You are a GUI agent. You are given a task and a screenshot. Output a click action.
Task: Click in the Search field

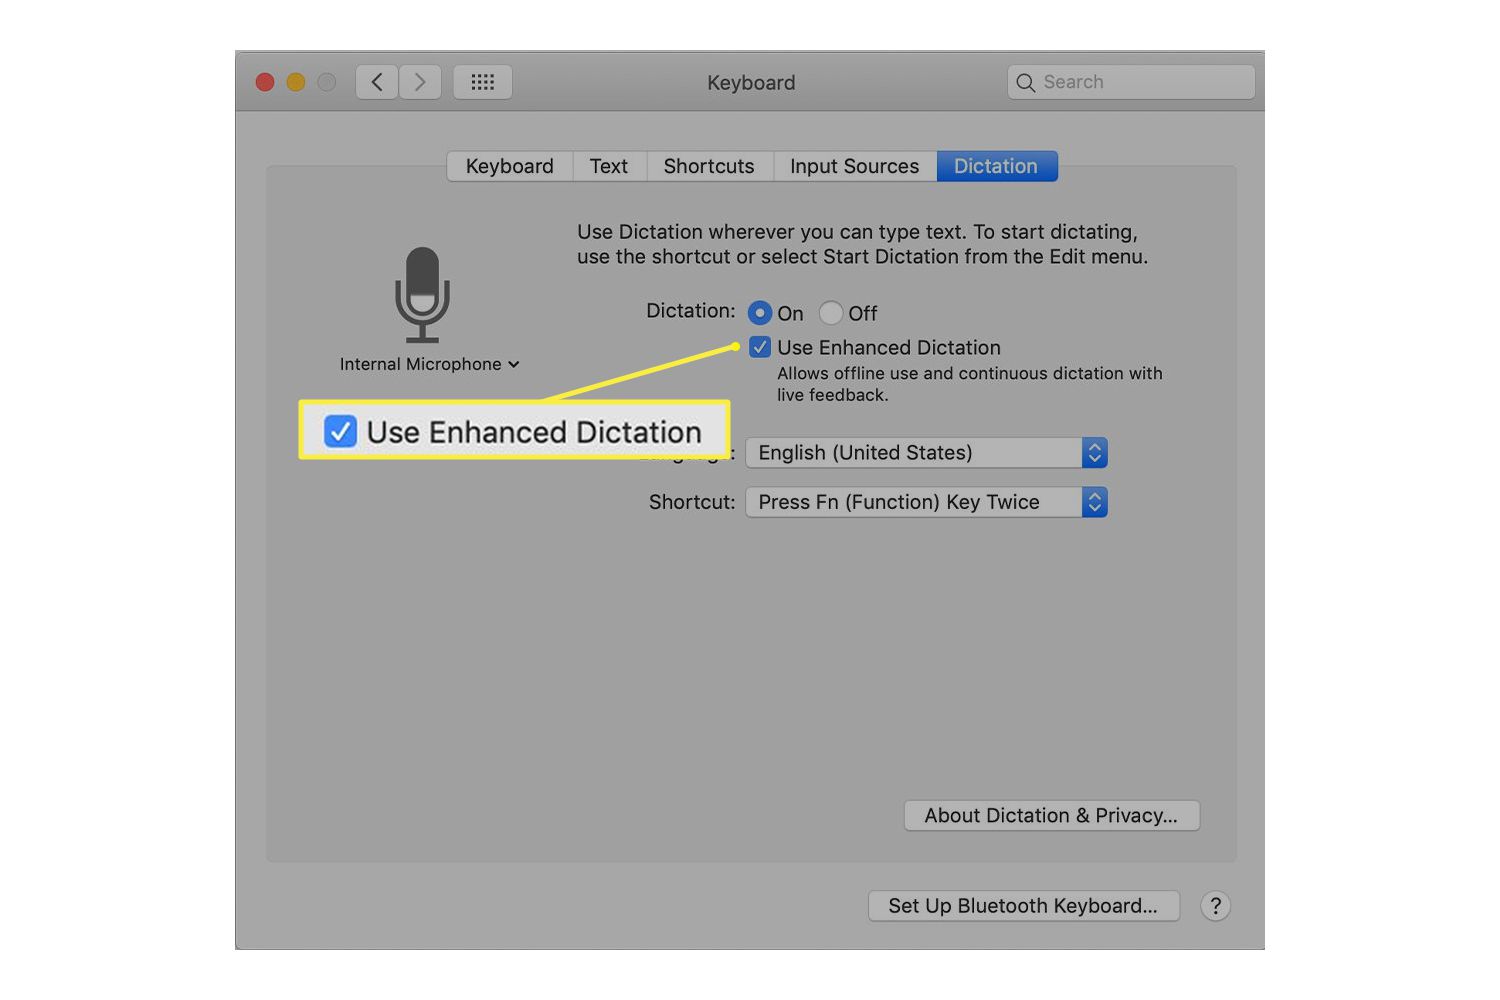[x=1131, y=82]
